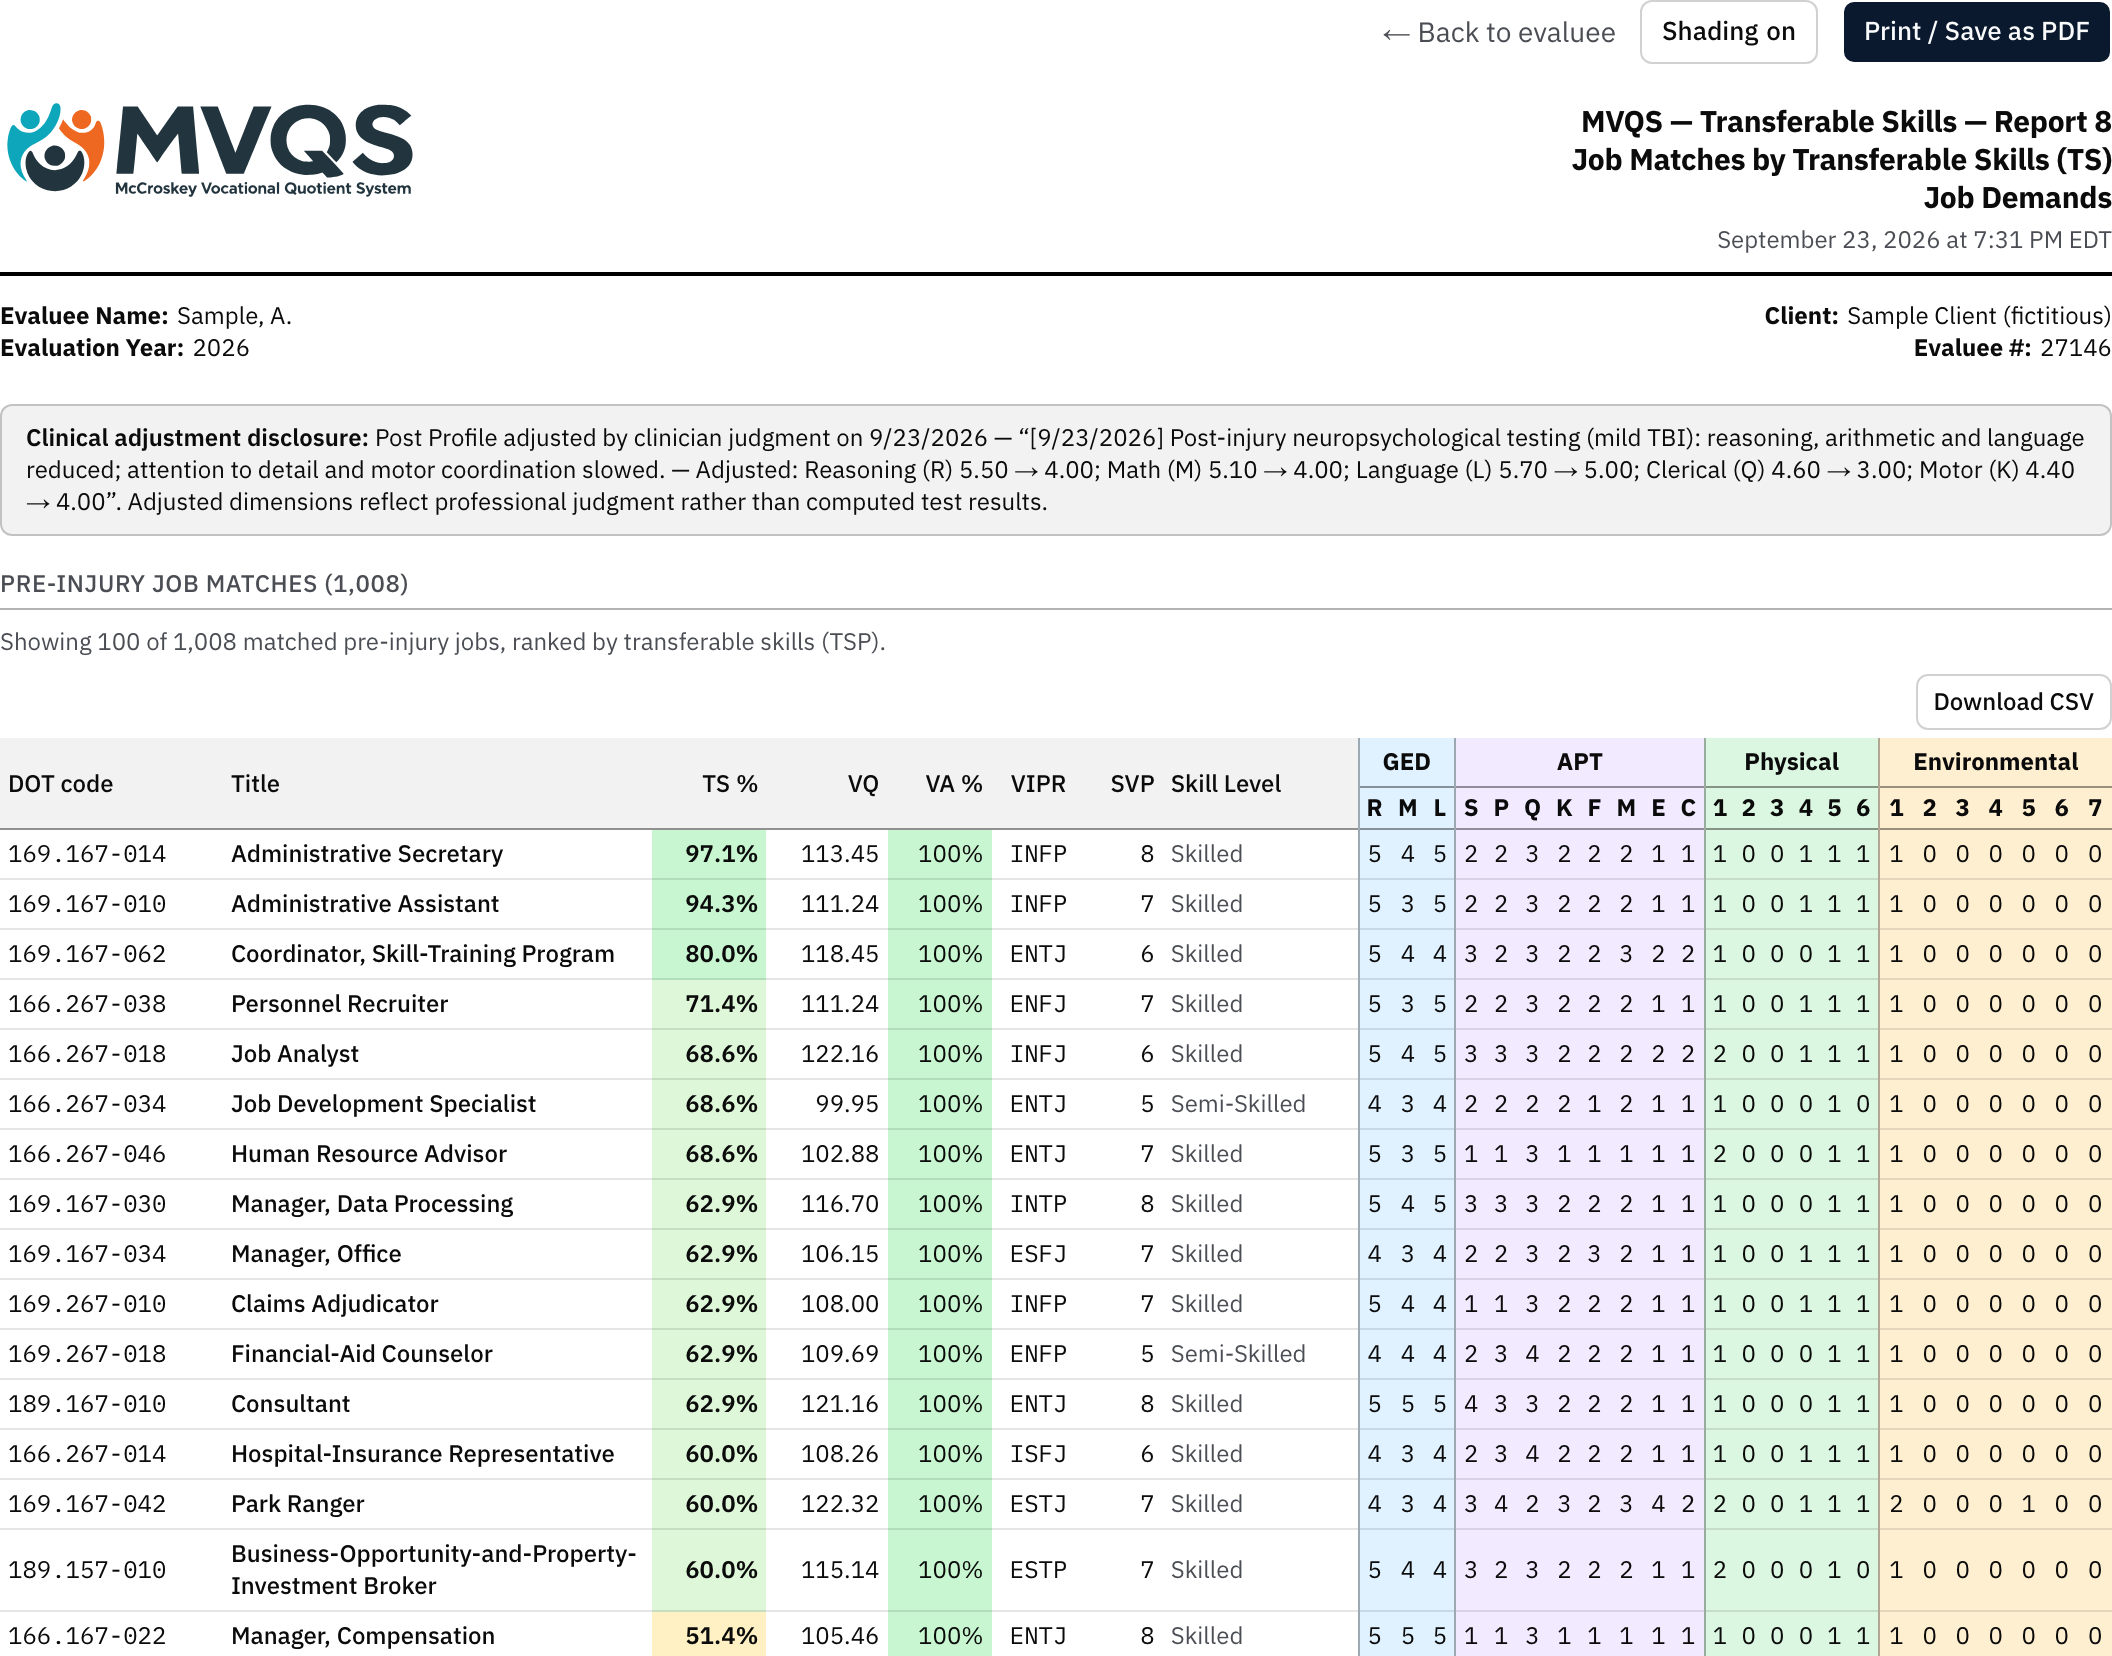Click Manager, Office title
The height and width of the screenshot is (1656, 2112).
pos(316,1254)
